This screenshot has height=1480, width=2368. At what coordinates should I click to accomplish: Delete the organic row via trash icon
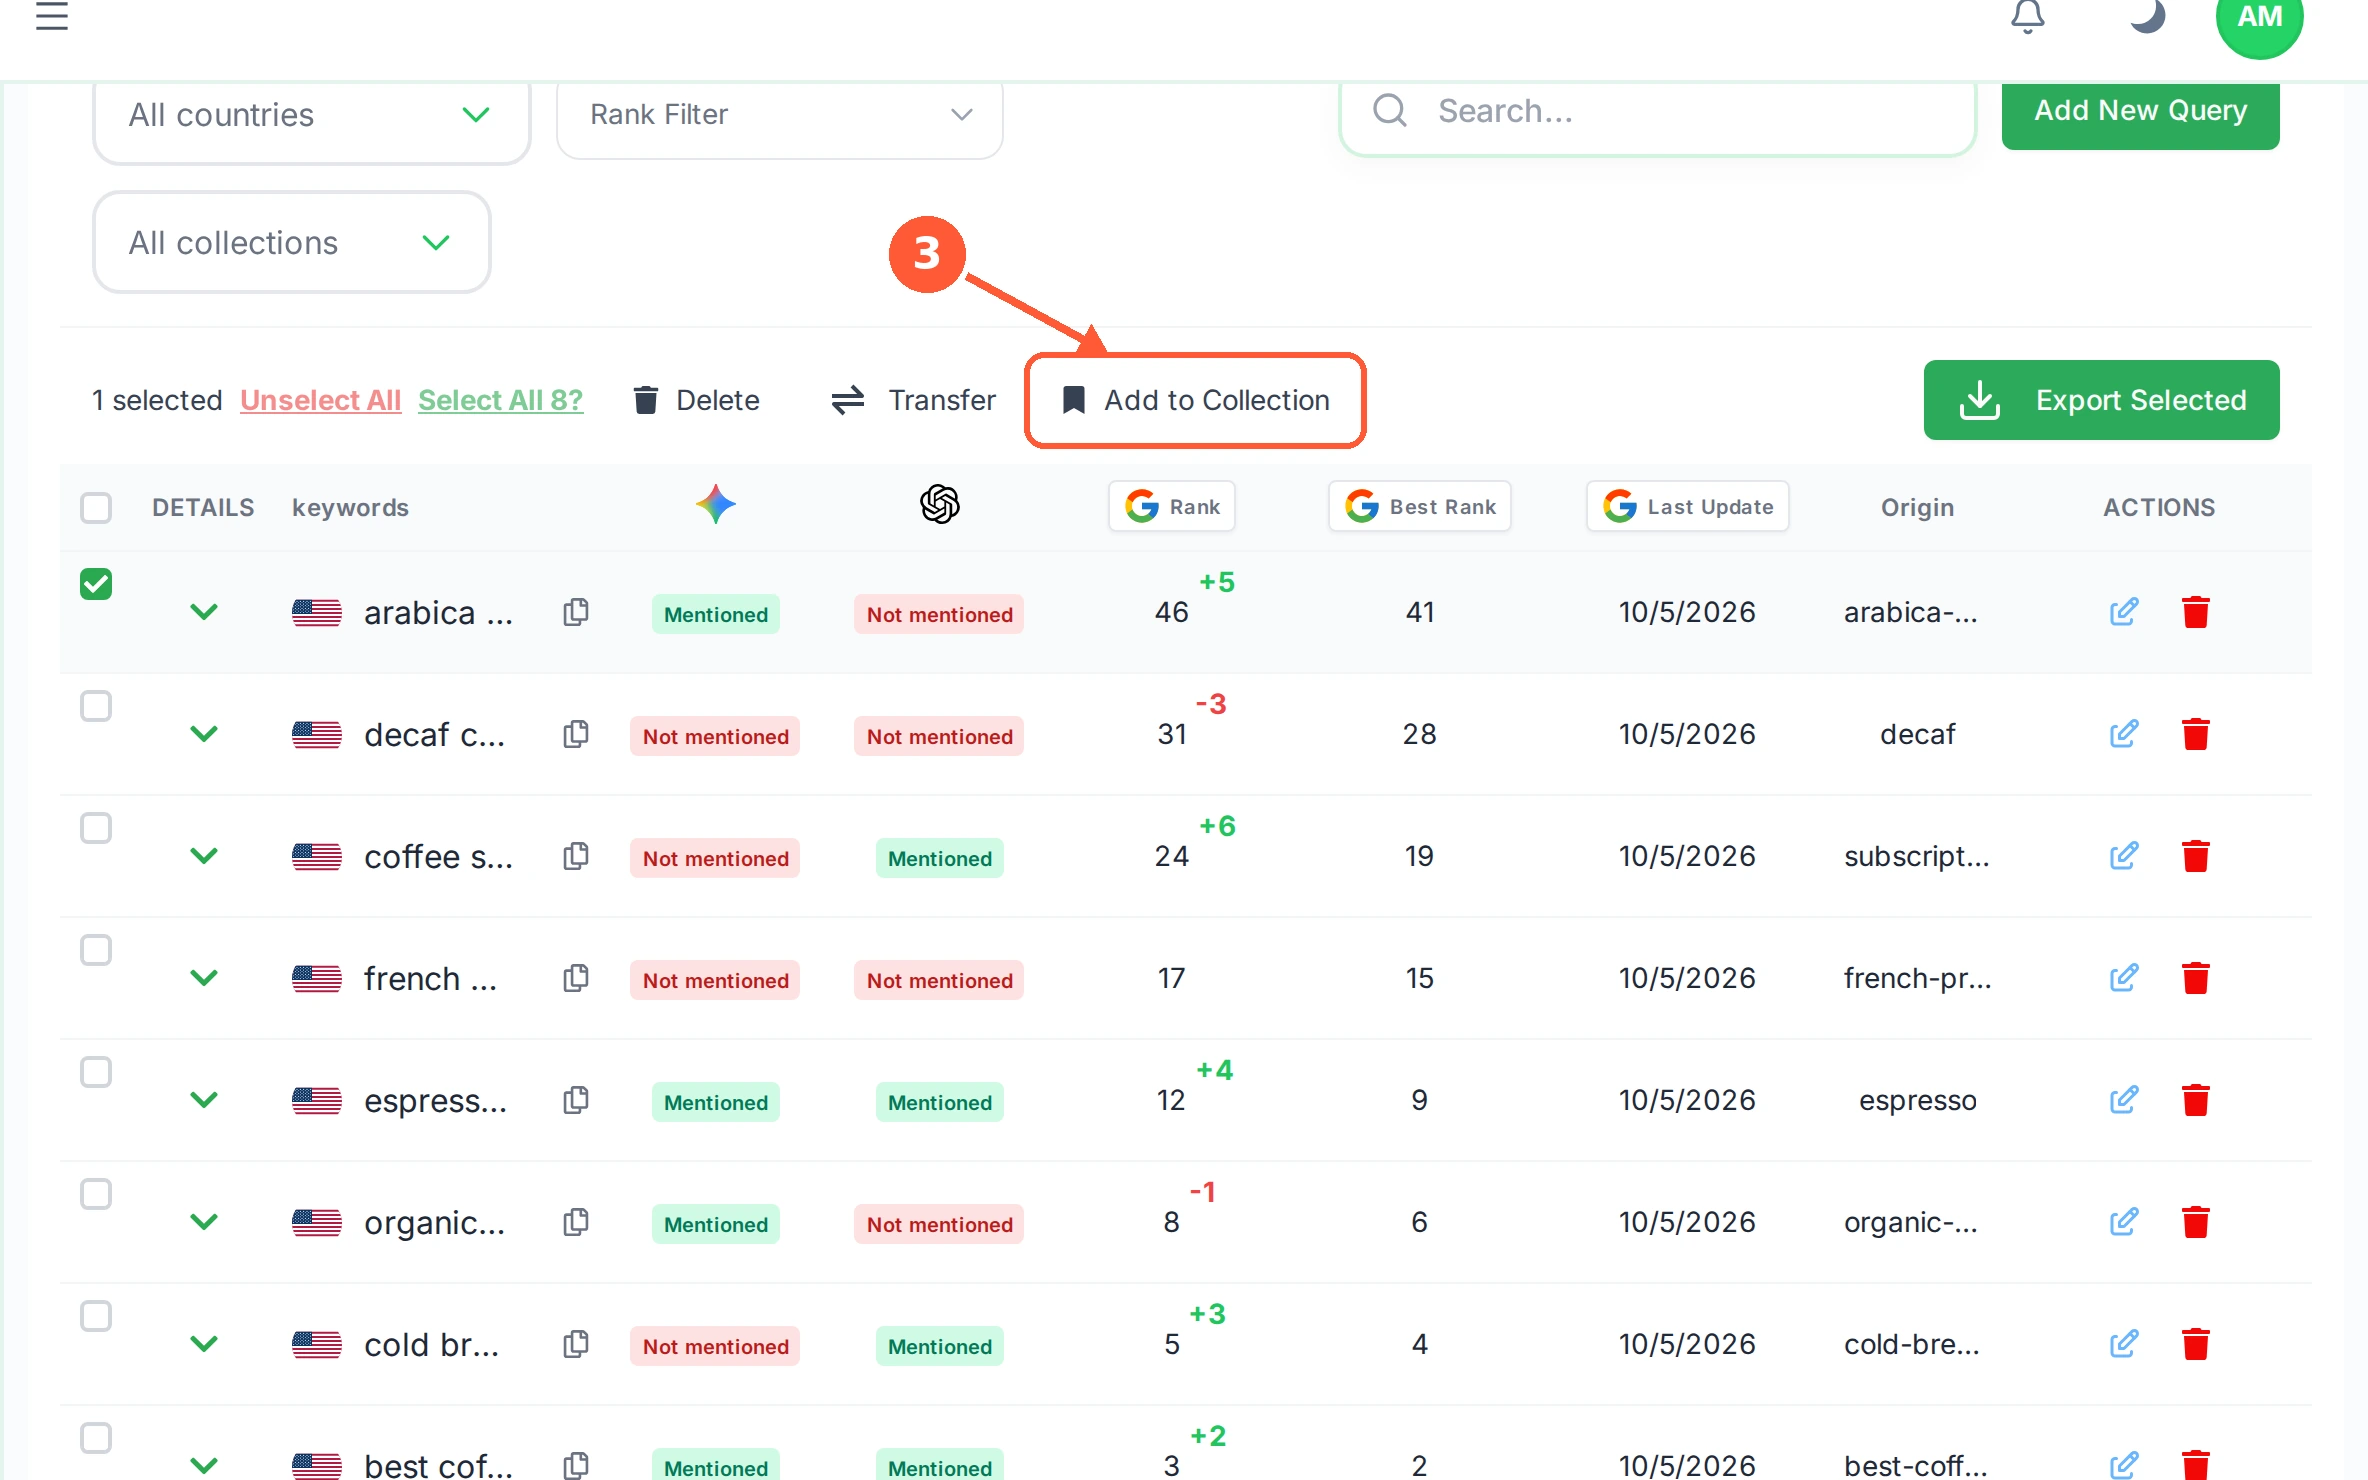(x=2196, y=1222)
